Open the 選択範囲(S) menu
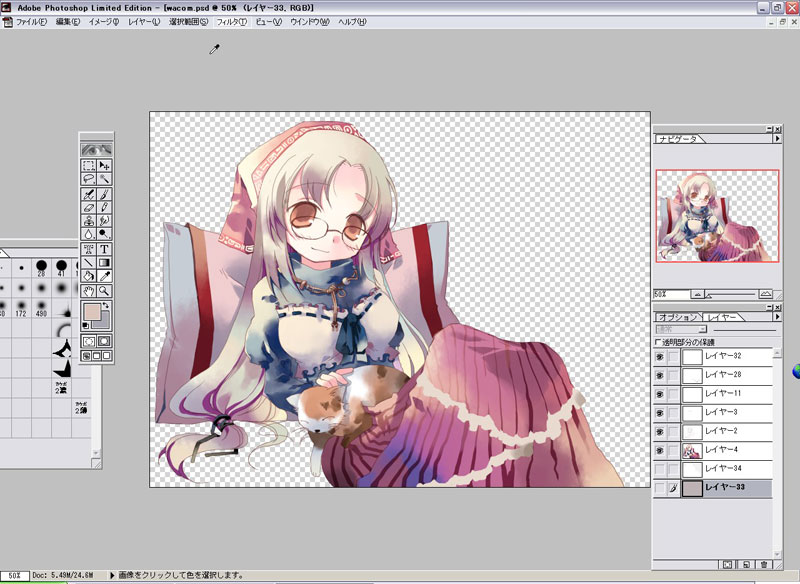 (189, 22)
